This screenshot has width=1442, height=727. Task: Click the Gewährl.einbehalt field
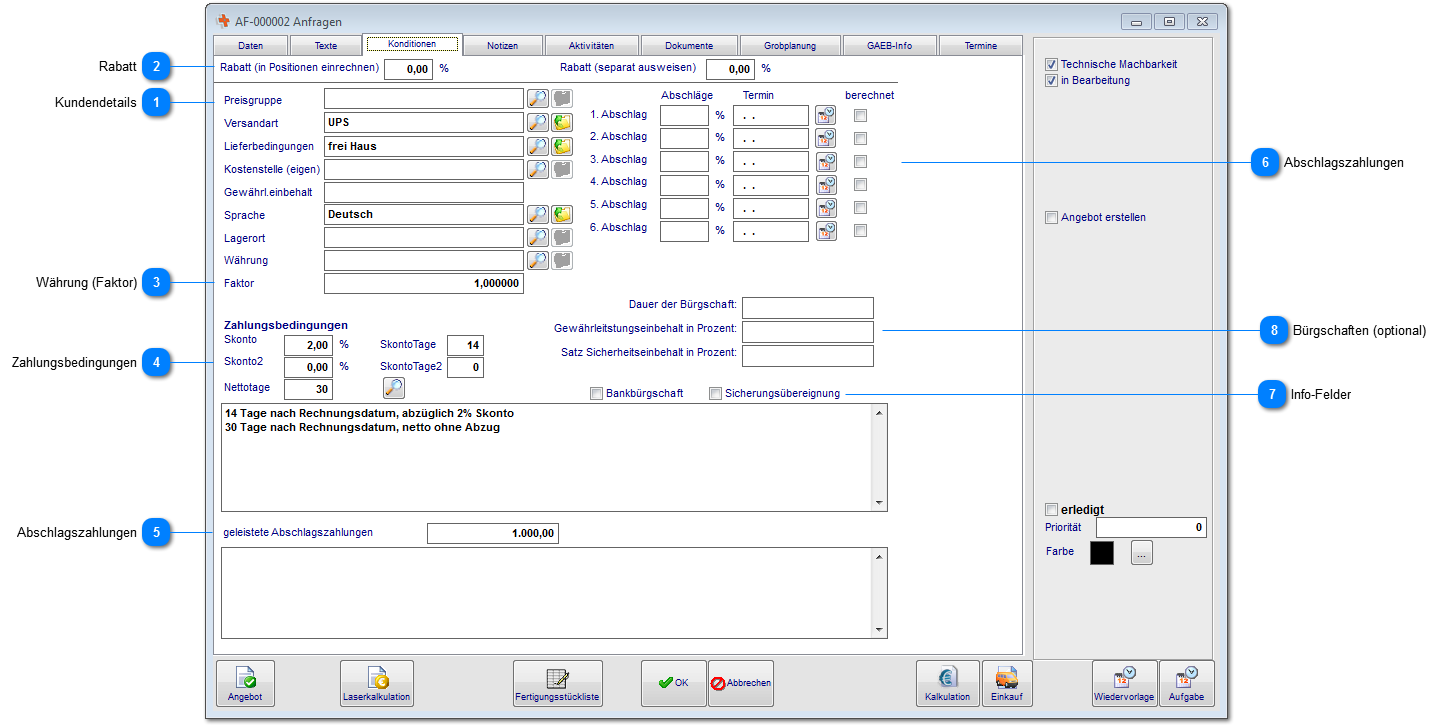(424, 192)
